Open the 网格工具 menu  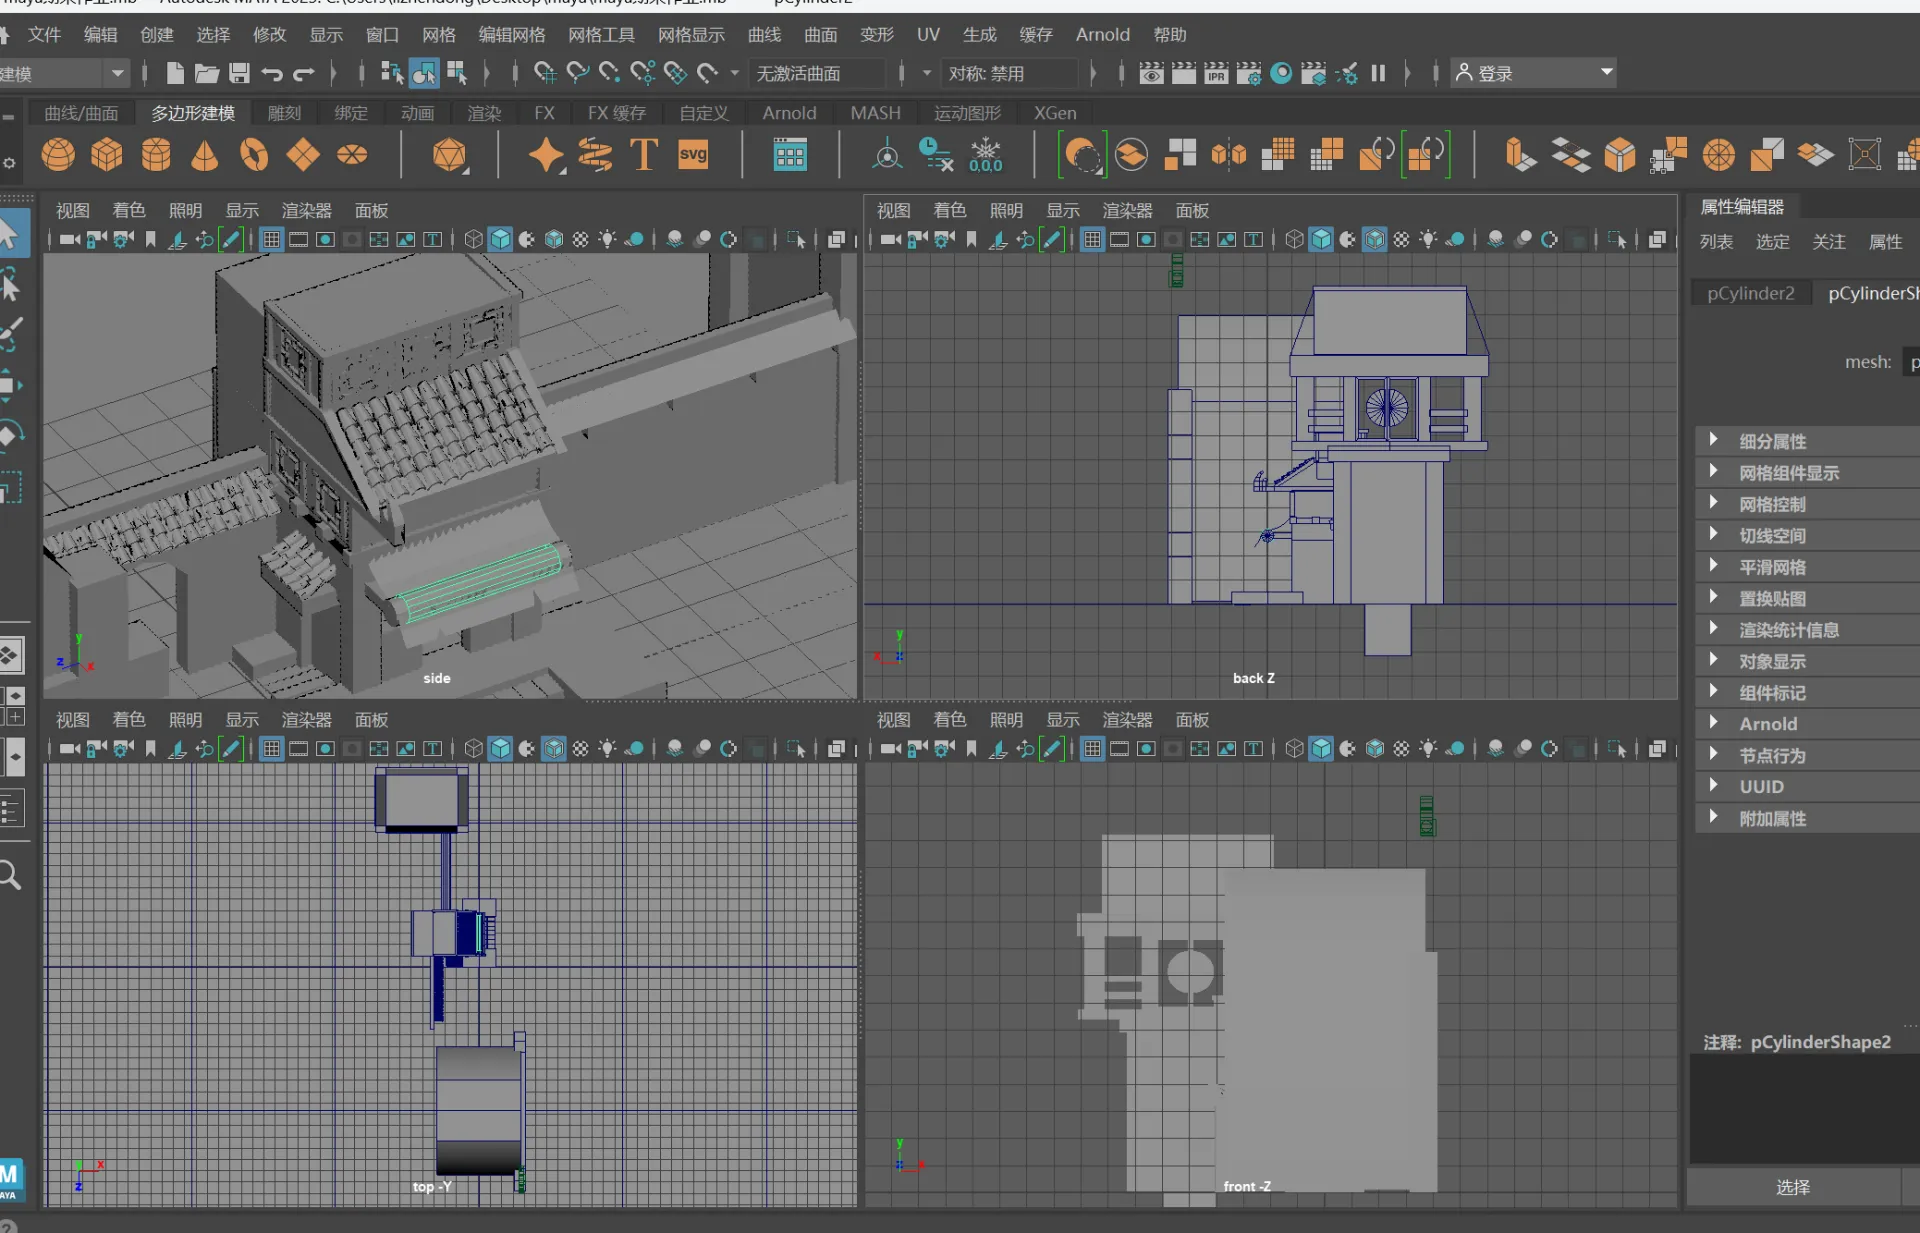coord(601,35)
